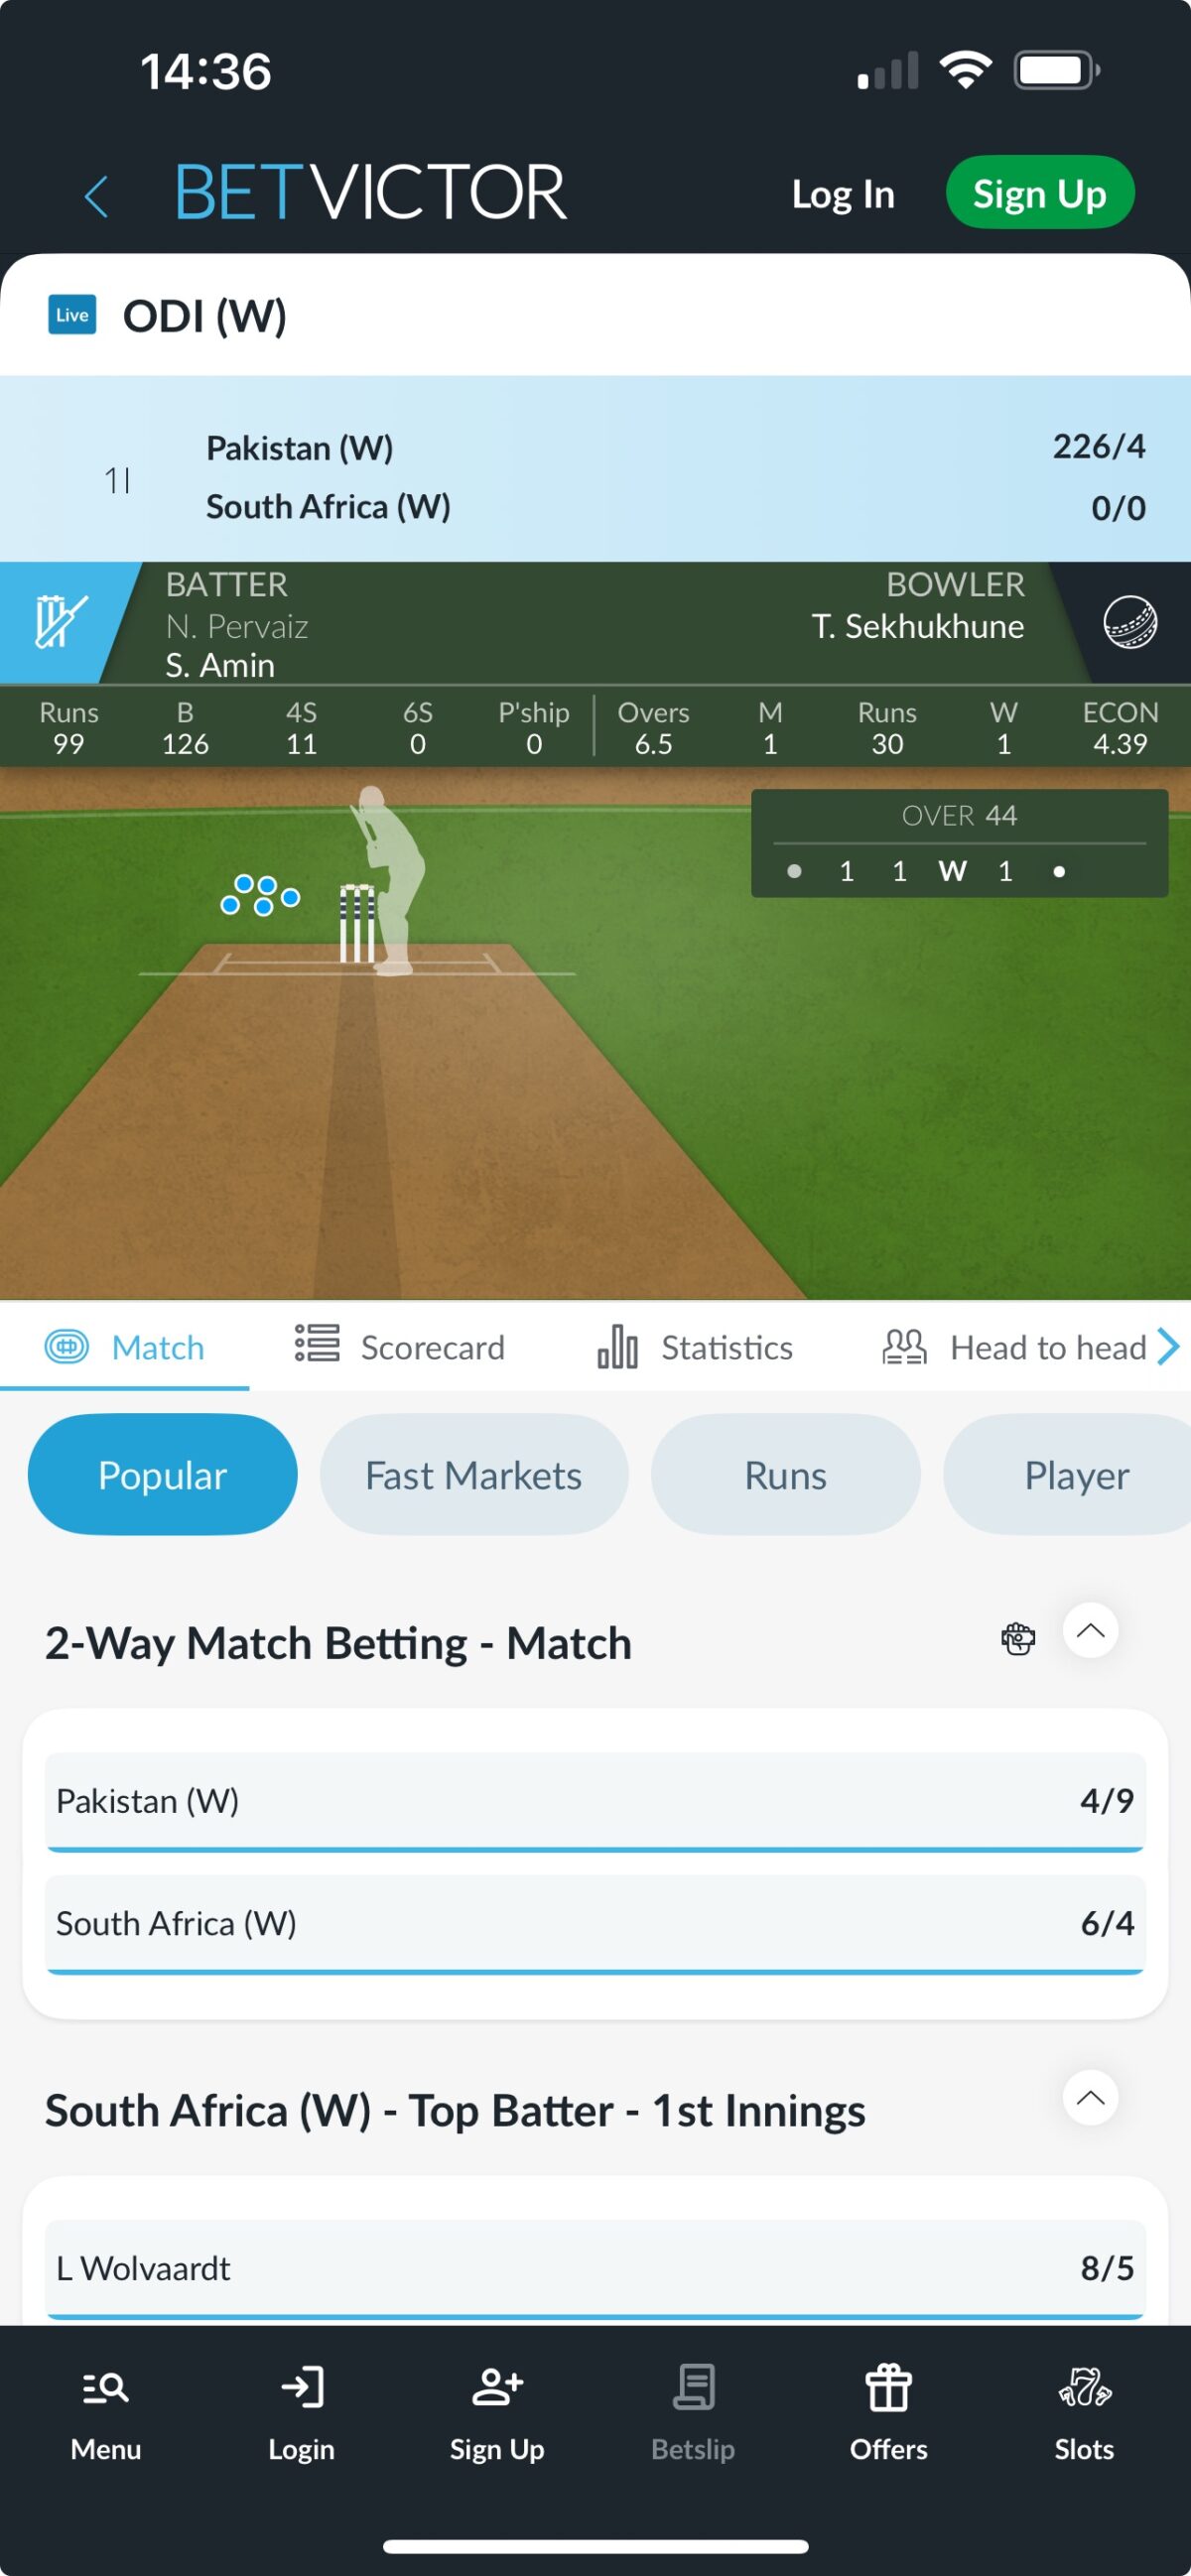Tap Log In at the top

843,194
